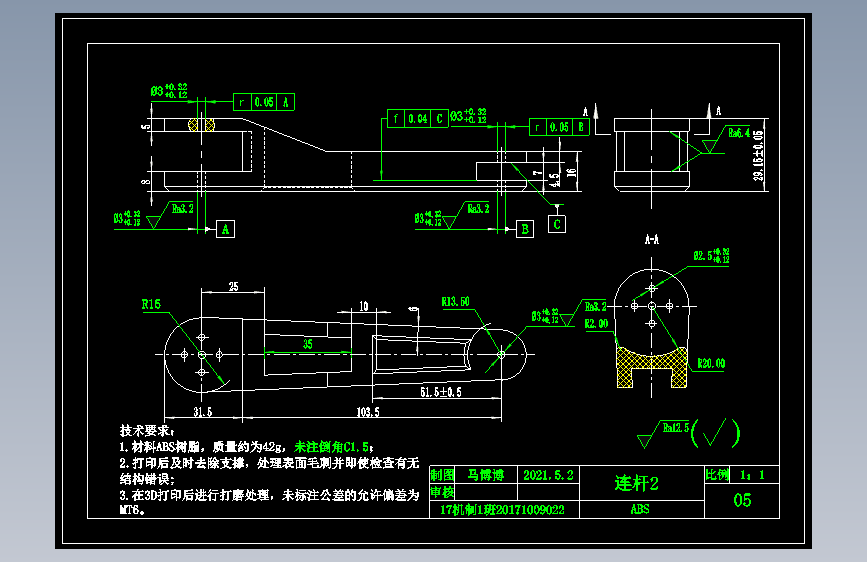The height and width of the screenshot is (562, 867).
Task: Select the 25 dimension value
Action: 233,286
